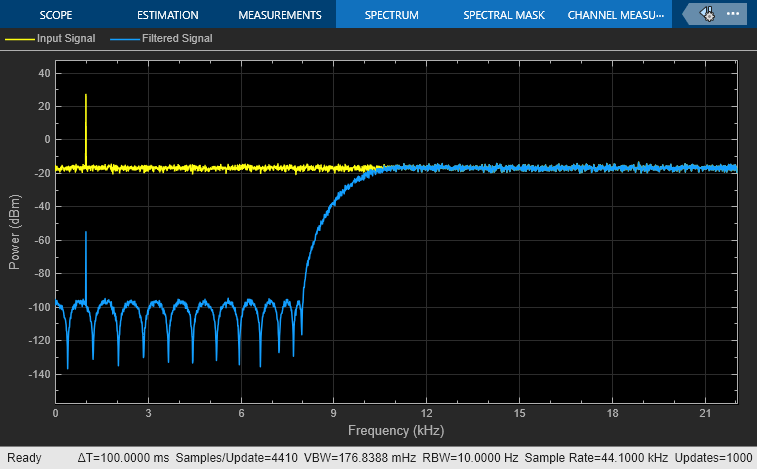Click the Sample Rate readout in status bar
Screen dimensions: 757x469
[x=596, y=457]
